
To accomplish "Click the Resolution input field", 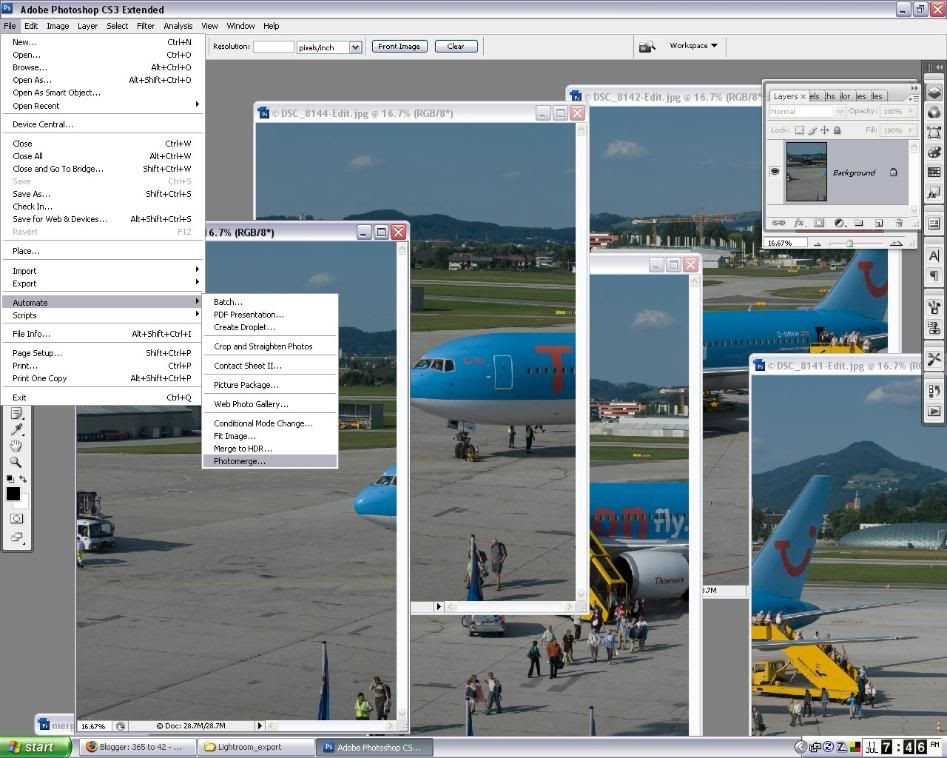I will coord(274,47).
